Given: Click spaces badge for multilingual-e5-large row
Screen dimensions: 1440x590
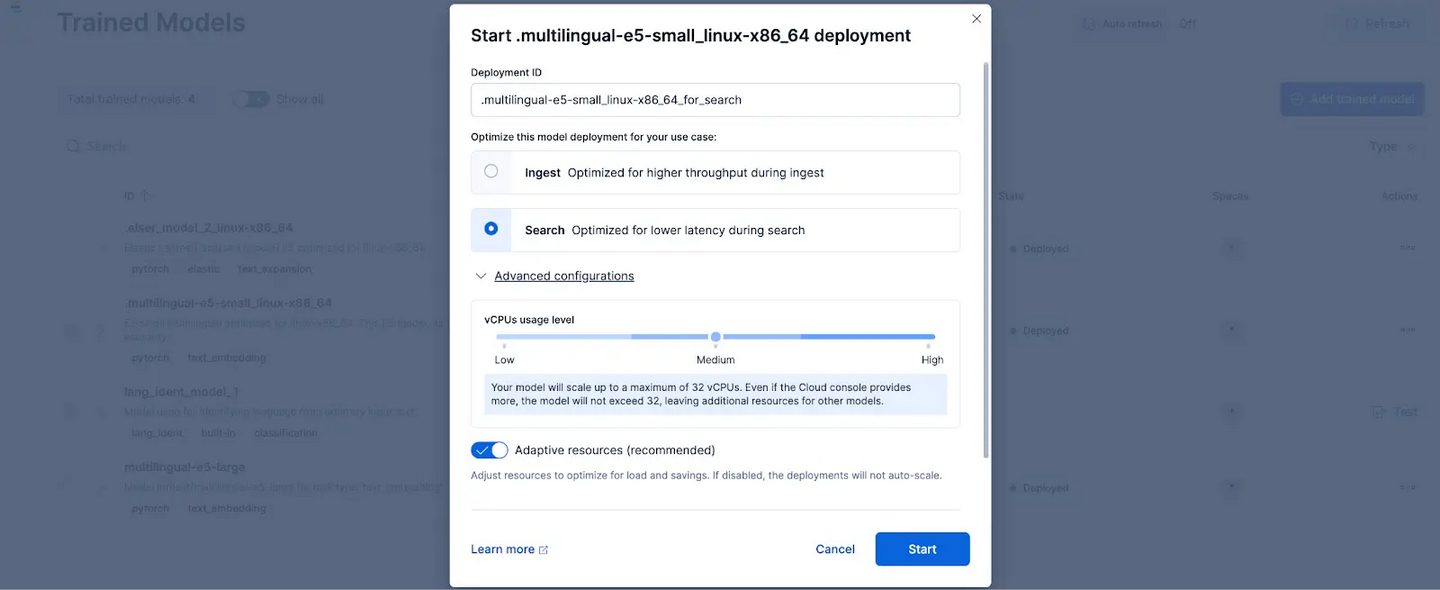Looking at the screenshot, I should click(1231, 488).
